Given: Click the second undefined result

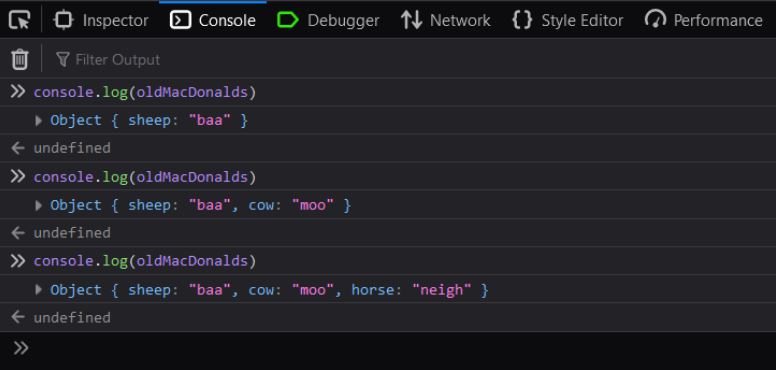Looking at the screenshot, I should 72,232.
